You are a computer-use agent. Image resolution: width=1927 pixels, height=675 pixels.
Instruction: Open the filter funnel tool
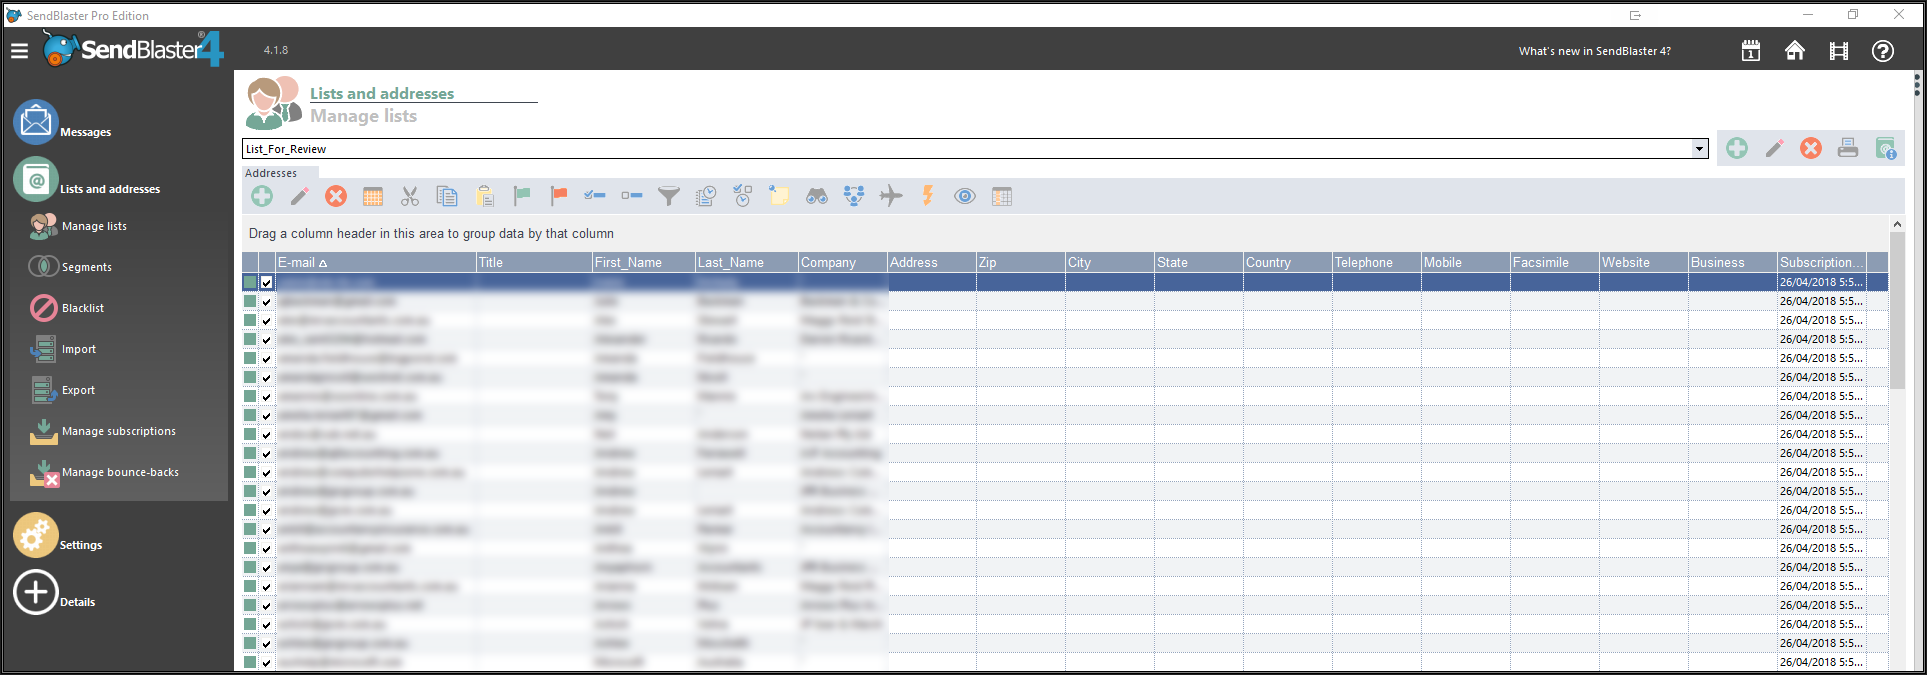(x=669, y=196)
